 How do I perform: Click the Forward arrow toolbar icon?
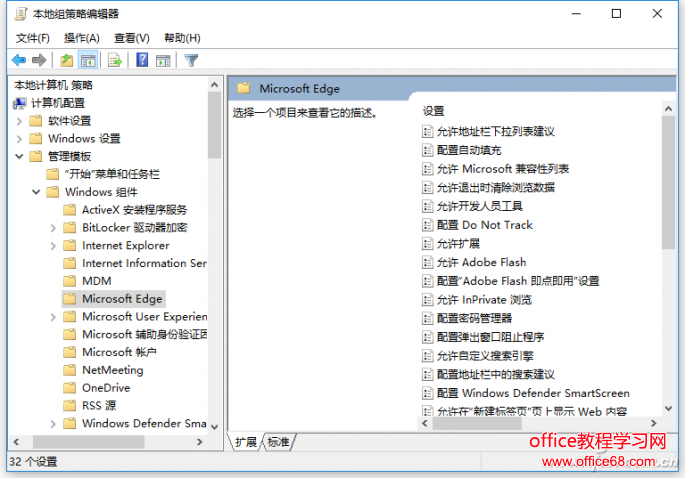point(39,60)
